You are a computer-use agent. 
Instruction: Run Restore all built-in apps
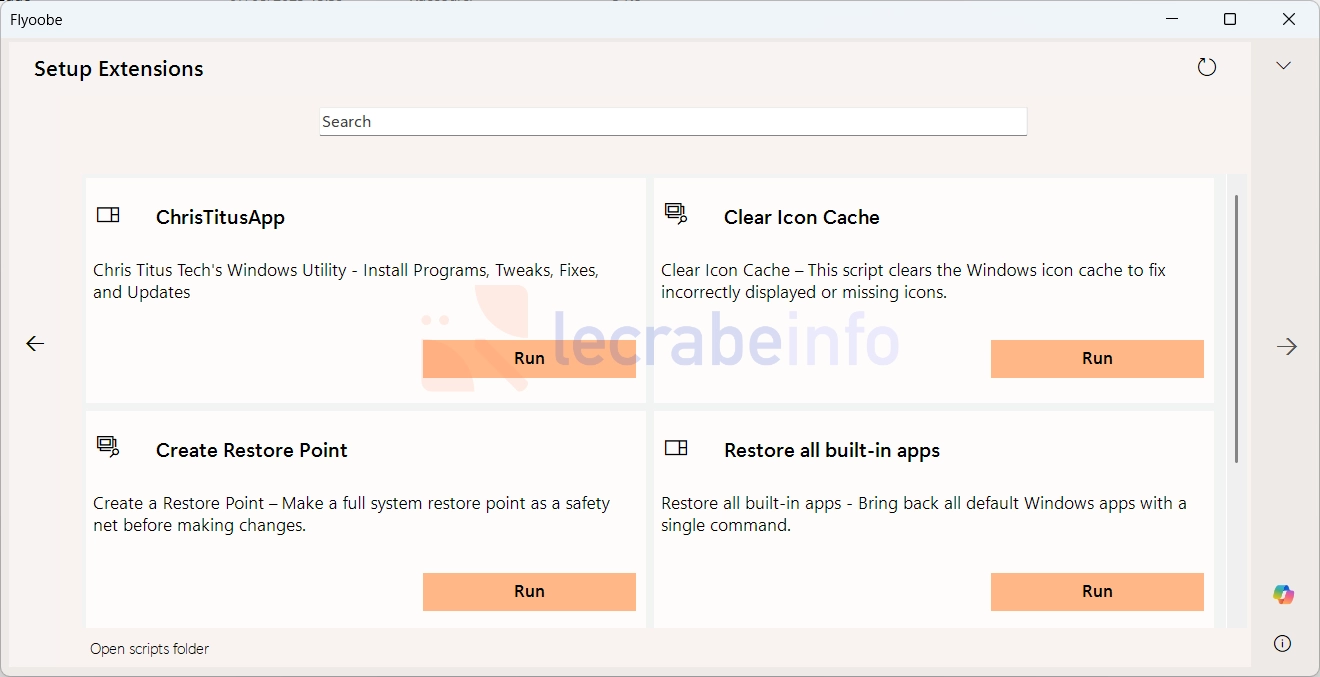click(1097, 592)
